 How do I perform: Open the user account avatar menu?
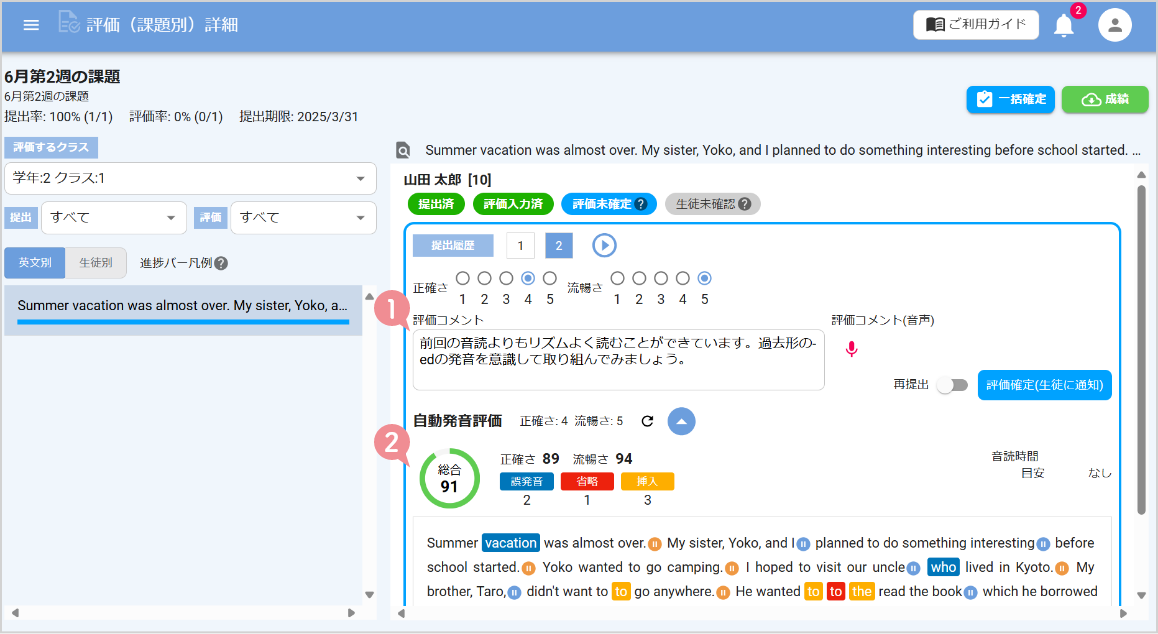pyautogui.click(x=1115, y=25)
